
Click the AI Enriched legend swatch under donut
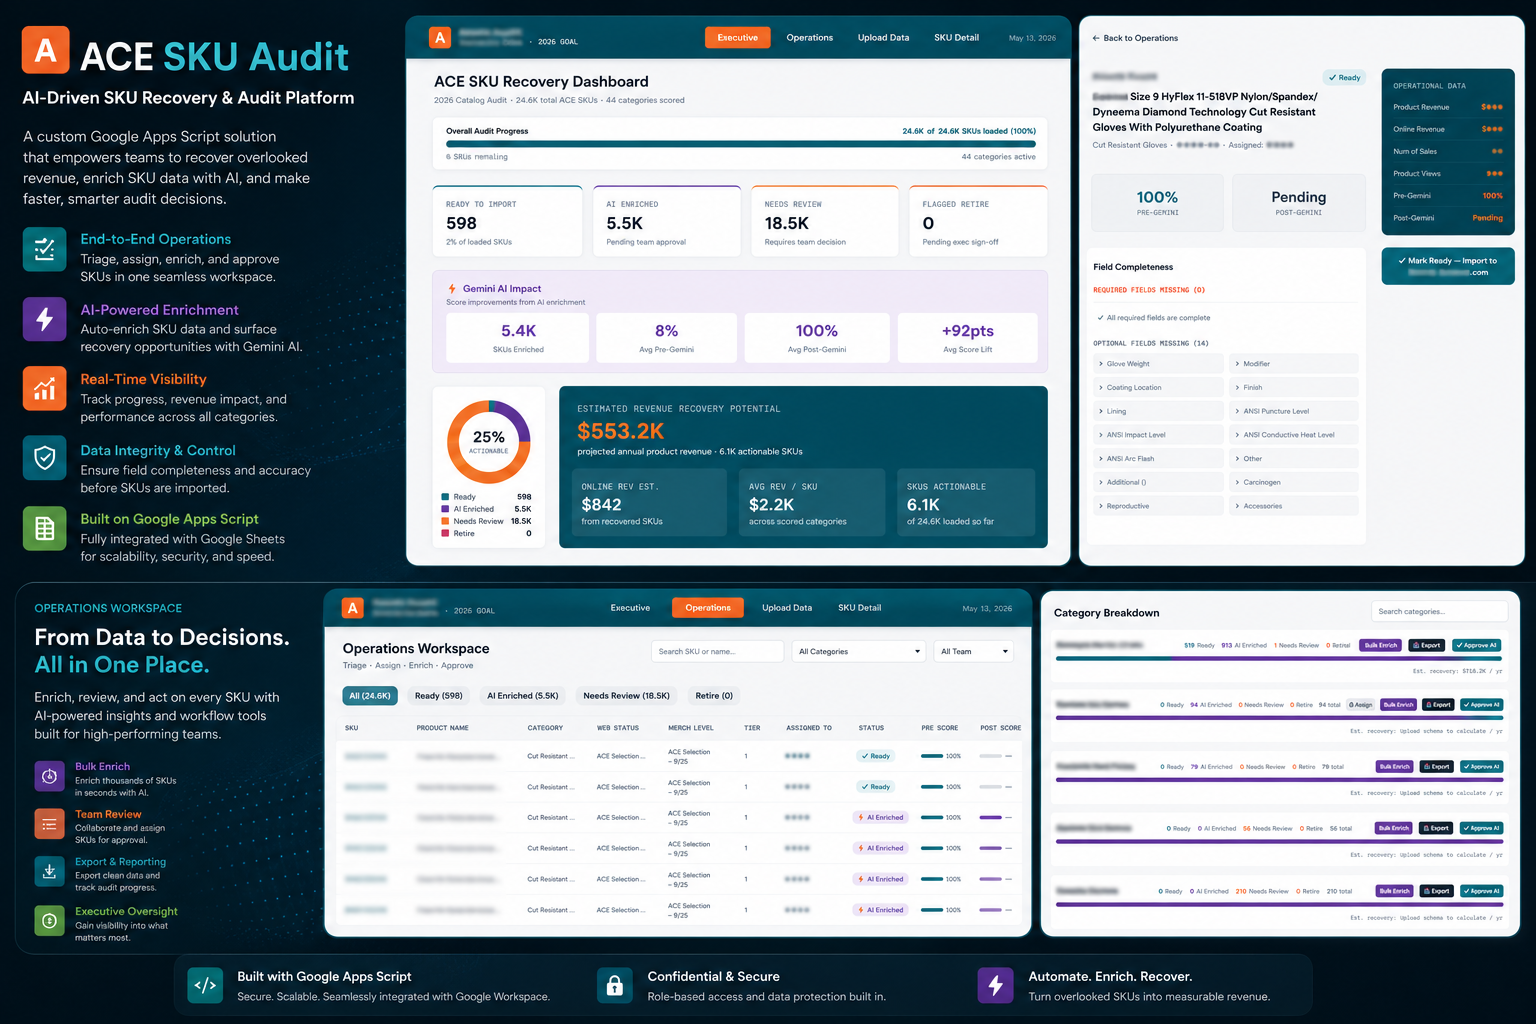445,509
